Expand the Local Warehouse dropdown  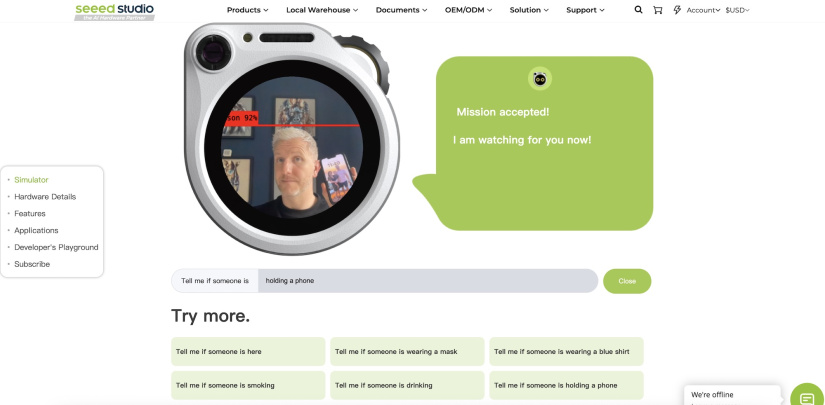click(x=322, y=10)
